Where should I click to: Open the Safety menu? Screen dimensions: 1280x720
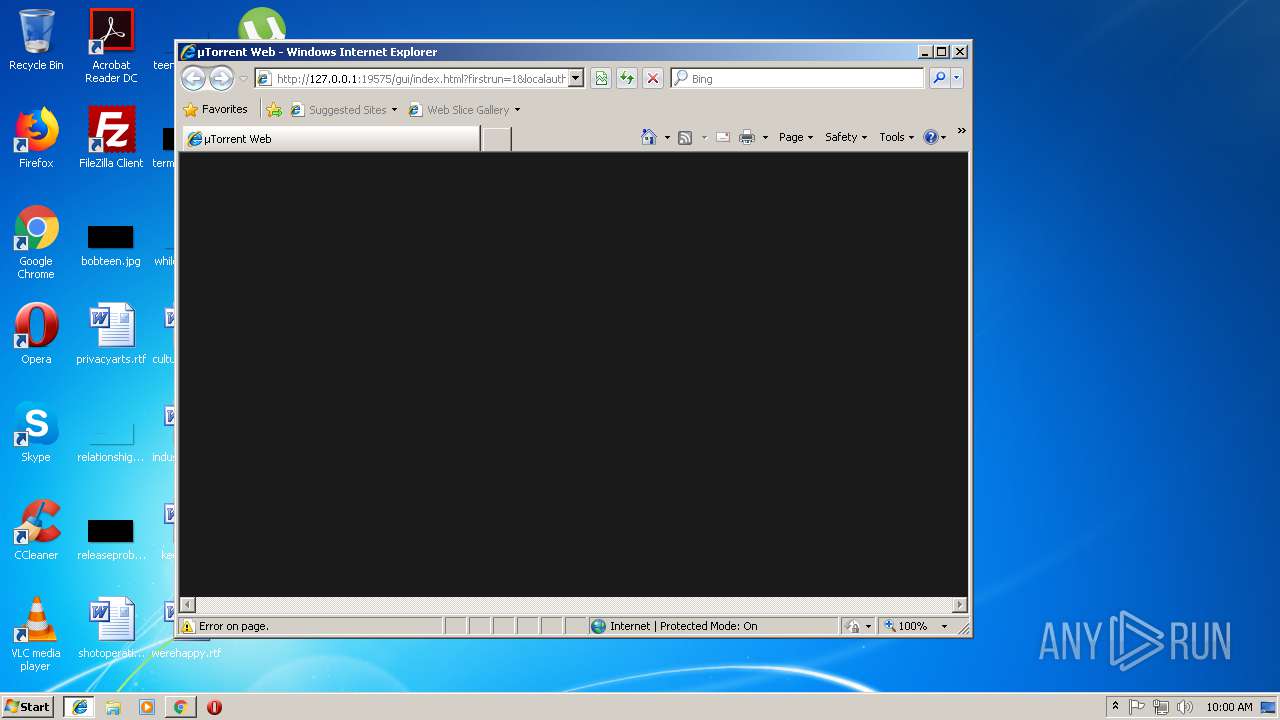pyautogui.click(x=846, y=137)
